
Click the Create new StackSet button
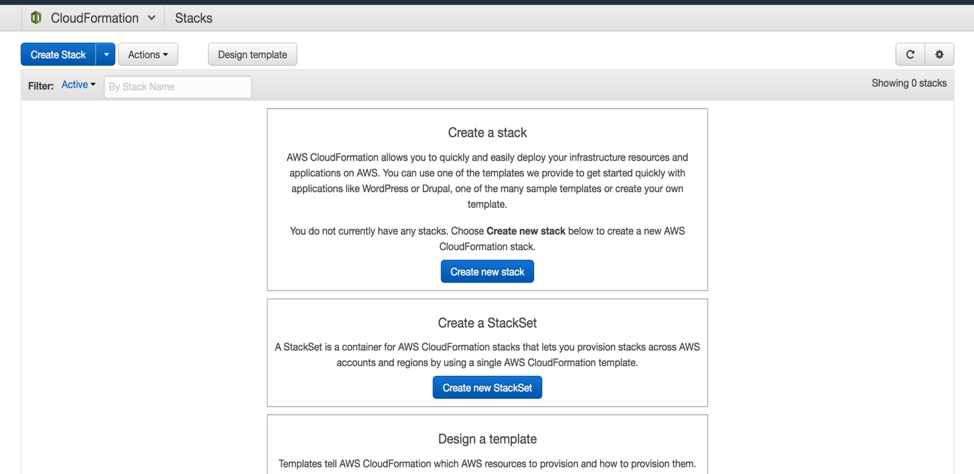487,388
